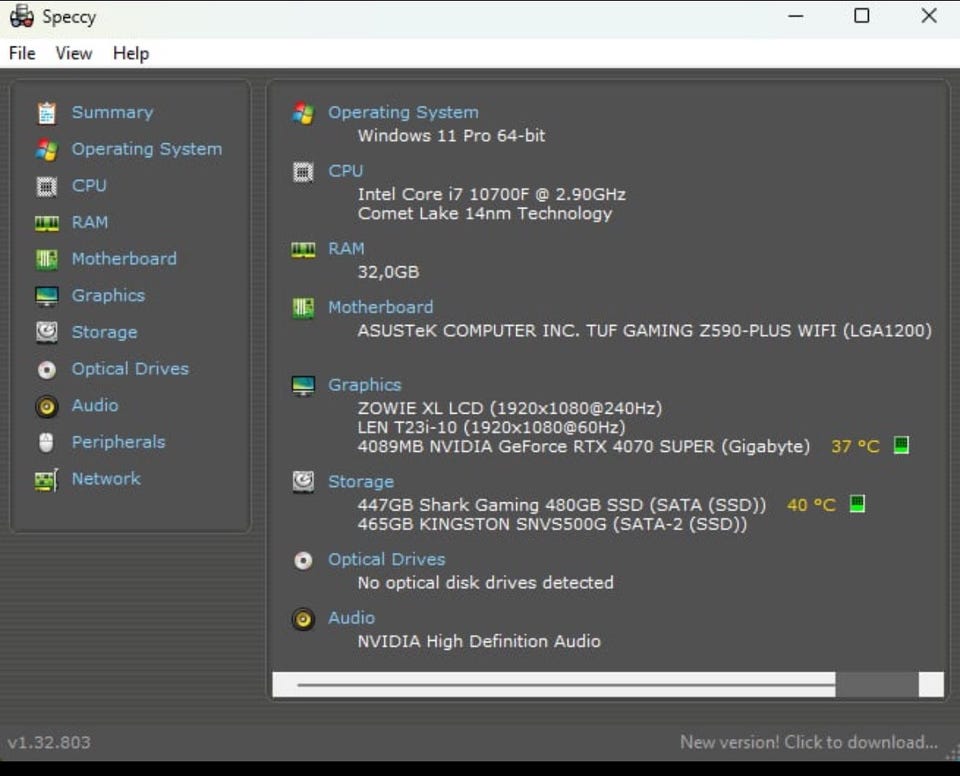960x776 pixels.
Task: Click the Shark Gaming 480GB SSD line
Action: point(561,505)
